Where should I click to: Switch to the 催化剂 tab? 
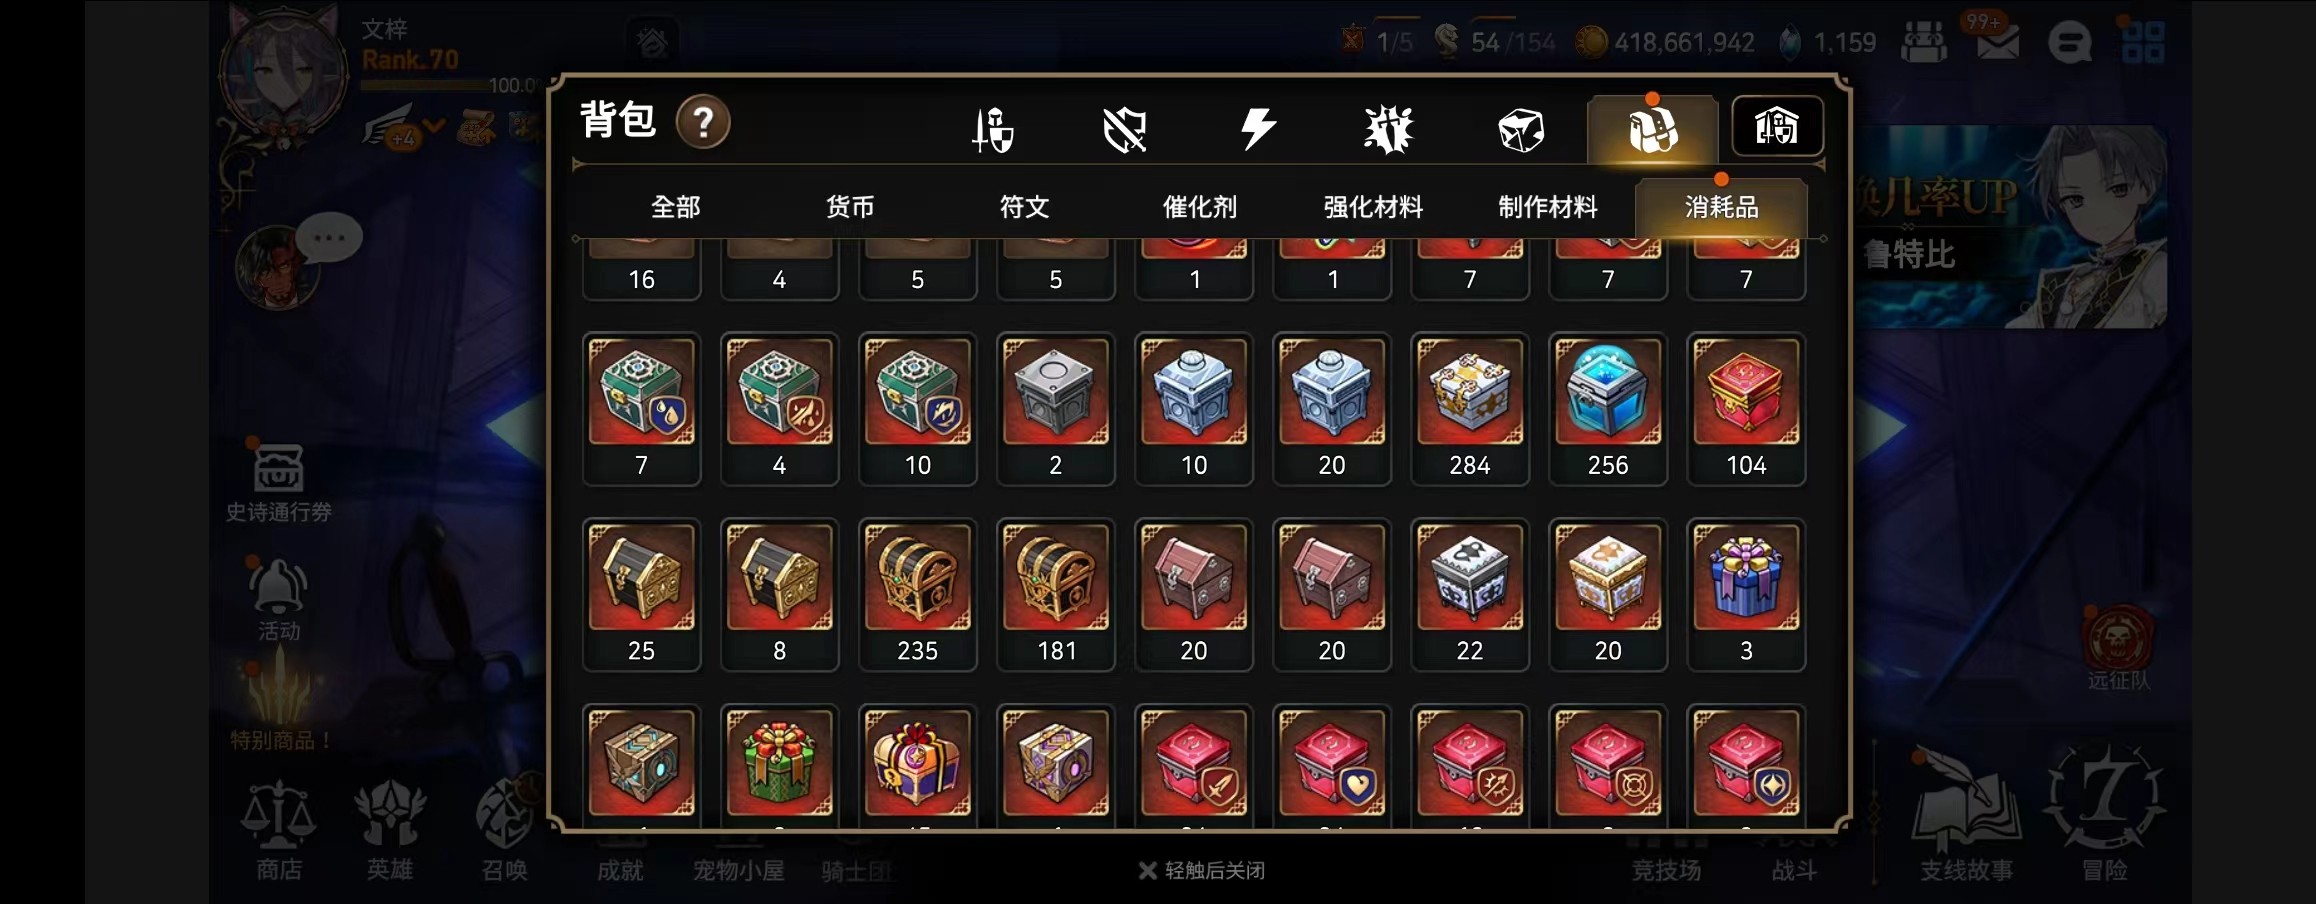point(1199,207)
